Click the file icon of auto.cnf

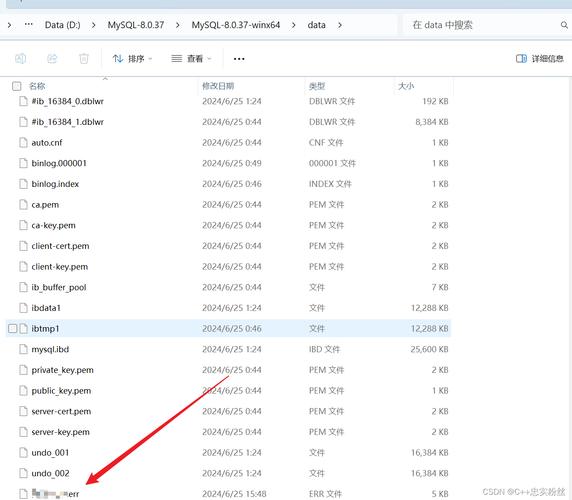point(23,143)
